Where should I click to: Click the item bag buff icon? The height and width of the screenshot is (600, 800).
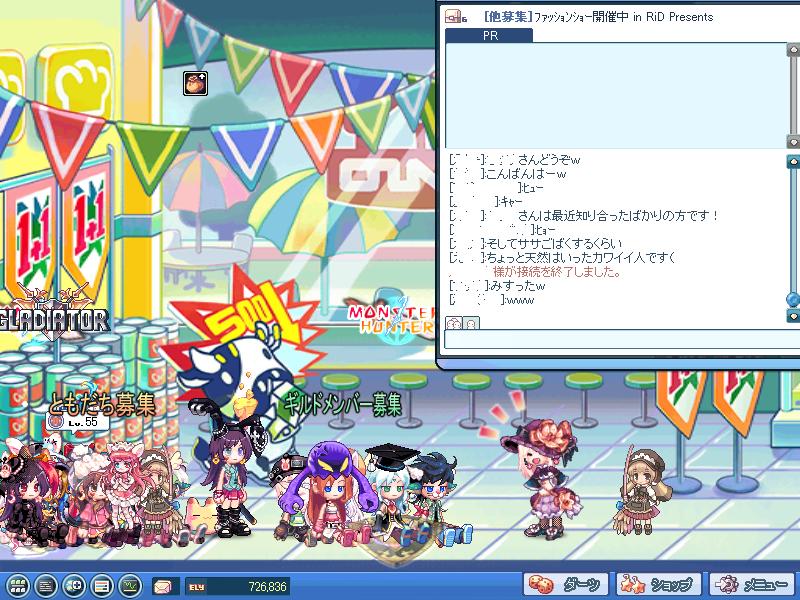pos(195,83)
